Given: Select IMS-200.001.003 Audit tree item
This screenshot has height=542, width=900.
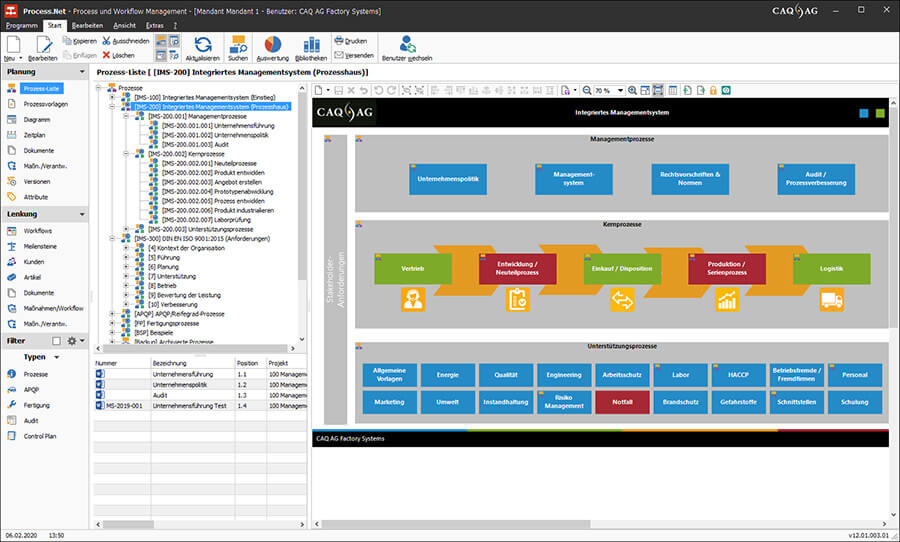Looking at the screenshot, I should (195, 145).
